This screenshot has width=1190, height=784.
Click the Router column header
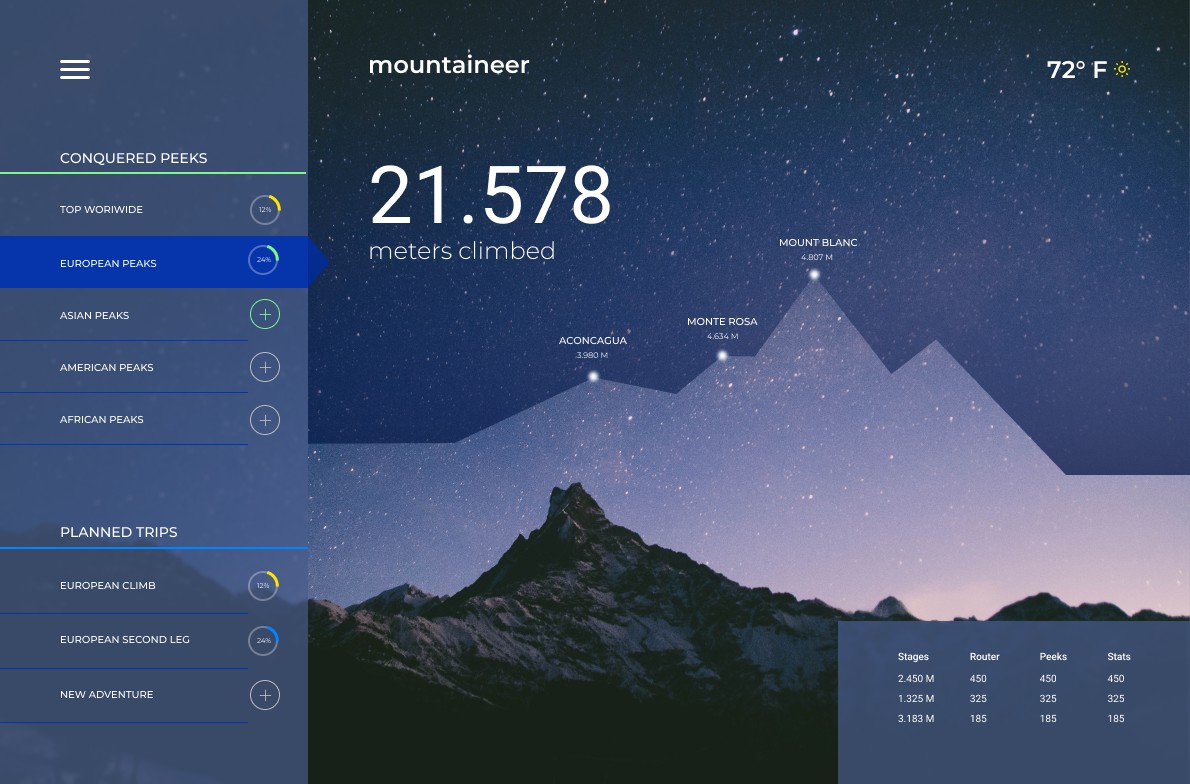[x=984, y=656]
